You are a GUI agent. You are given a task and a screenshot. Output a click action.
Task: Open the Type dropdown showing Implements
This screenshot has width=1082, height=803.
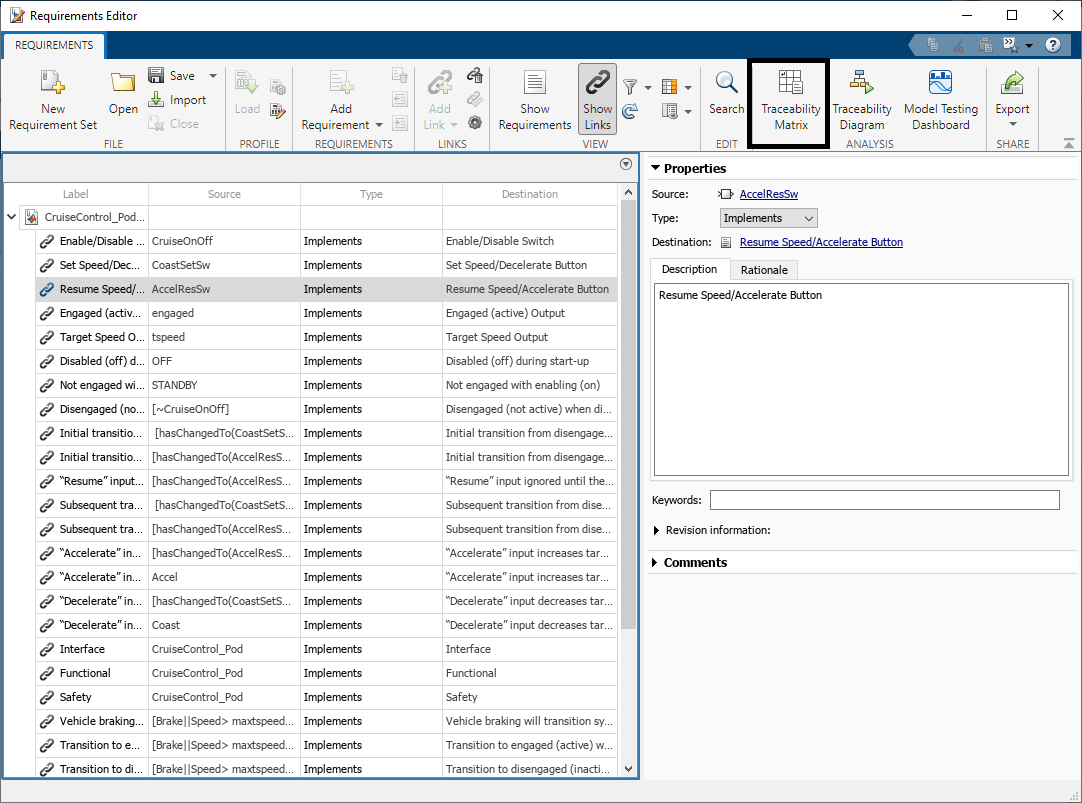(x=768, y=218)
